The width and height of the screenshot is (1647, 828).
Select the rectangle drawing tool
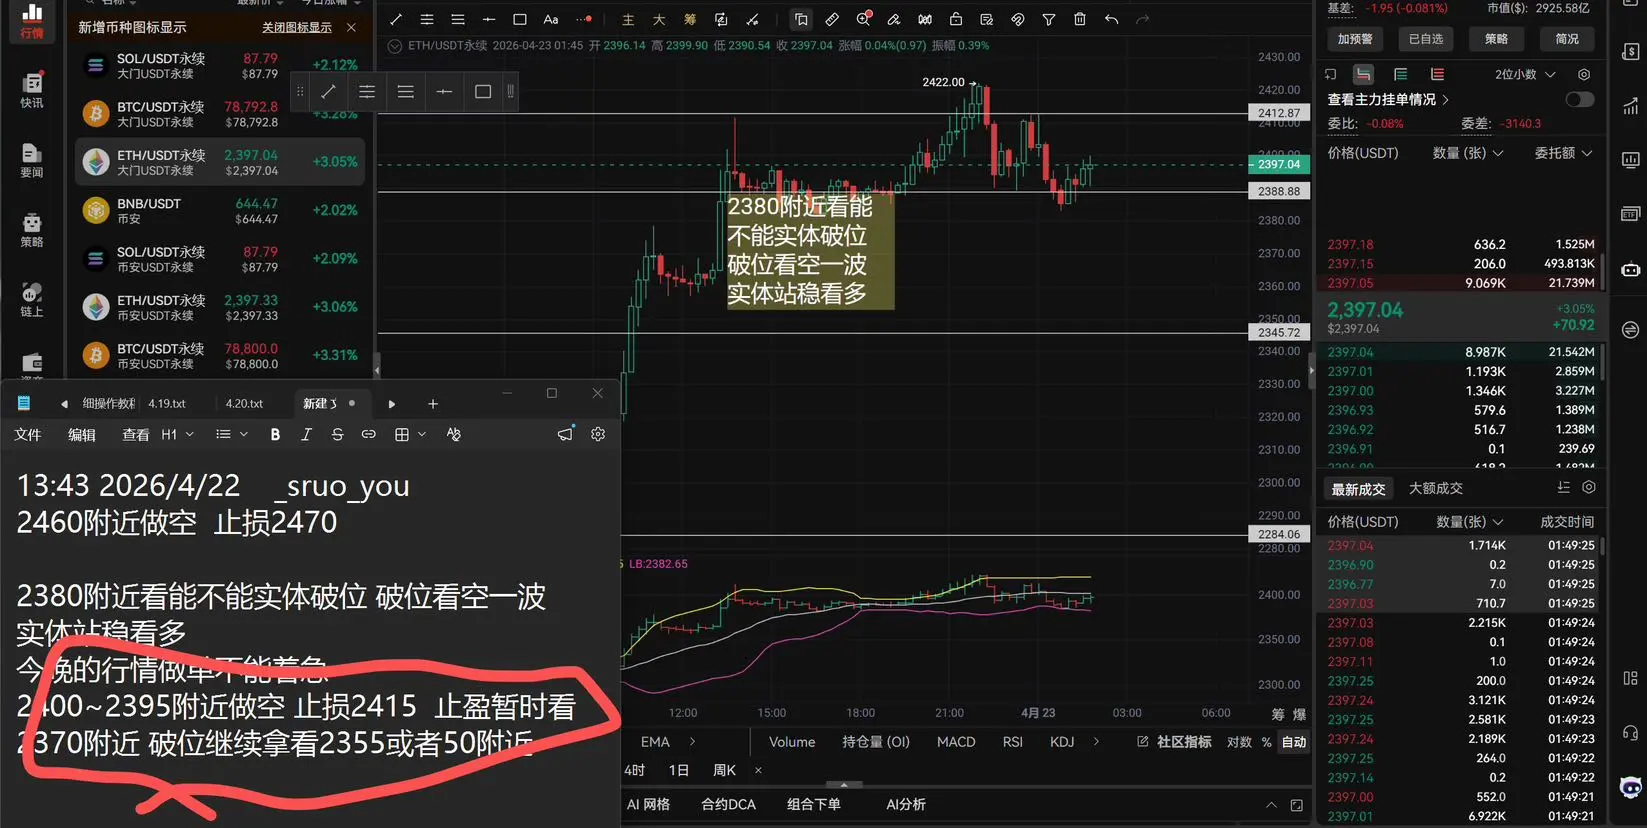pos(520,19)
